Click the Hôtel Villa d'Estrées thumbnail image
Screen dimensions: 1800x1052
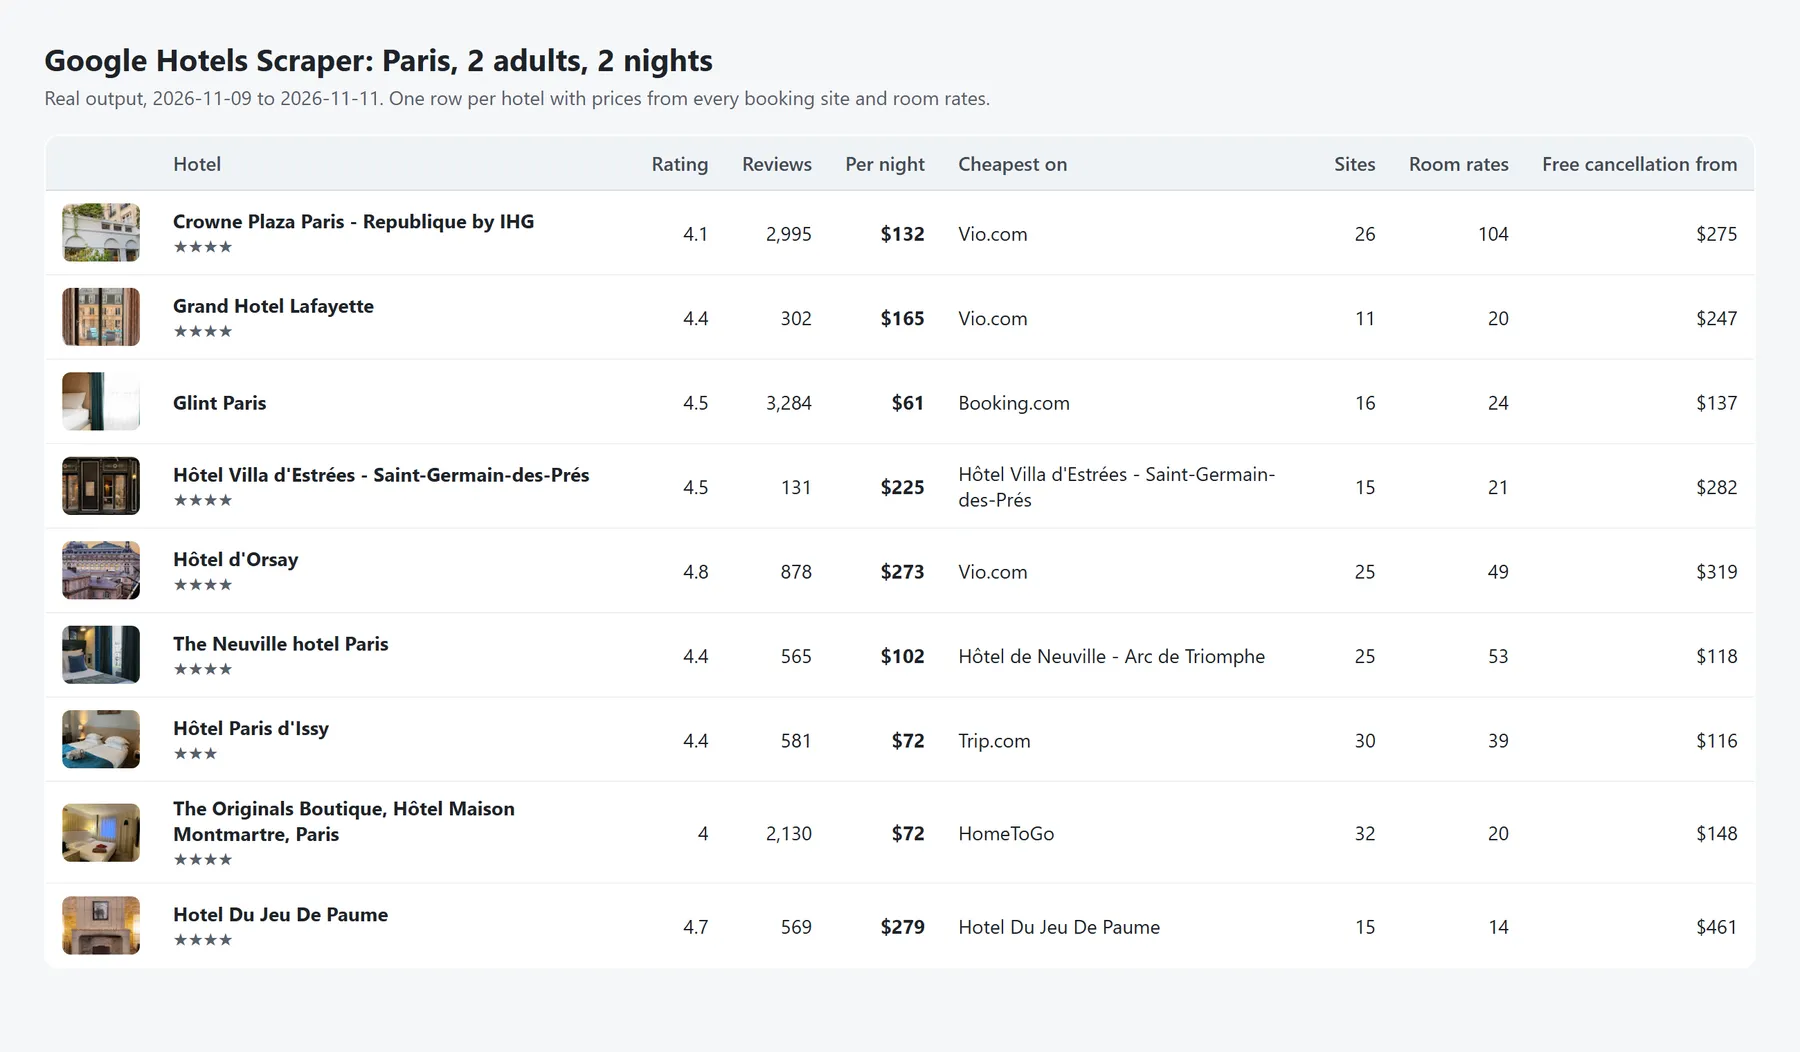(x=101, y=486)
